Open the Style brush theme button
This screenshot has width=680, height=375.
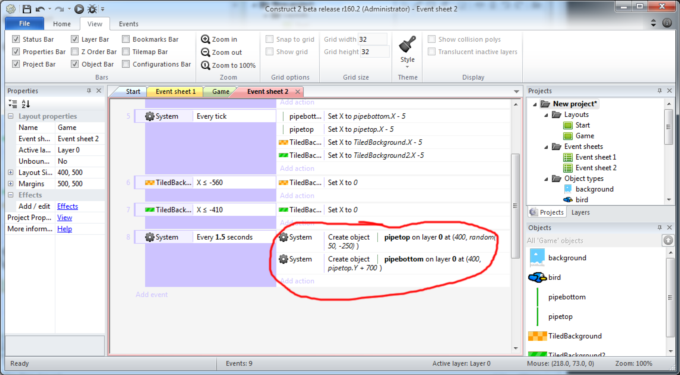point(407,51)
